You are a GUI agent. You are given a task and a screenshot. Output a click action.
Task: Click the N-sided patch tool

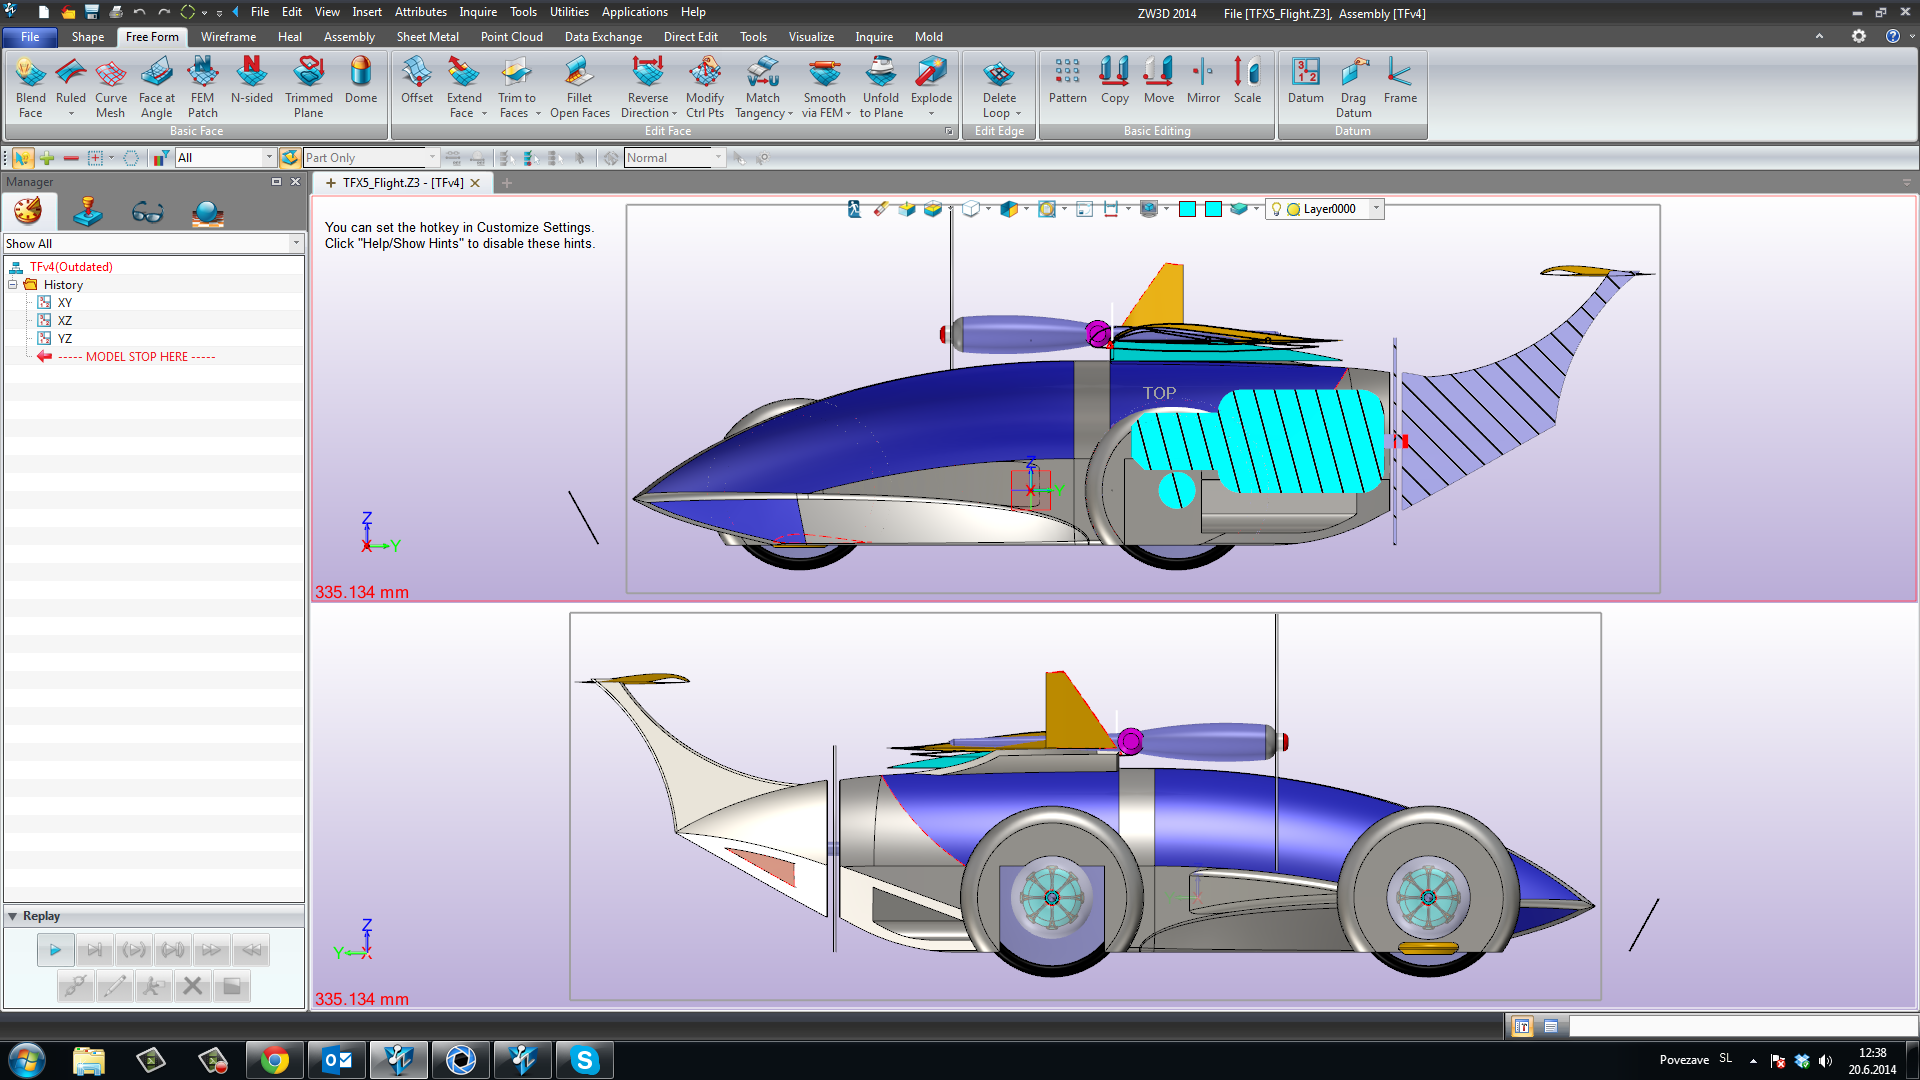[251, 80]
